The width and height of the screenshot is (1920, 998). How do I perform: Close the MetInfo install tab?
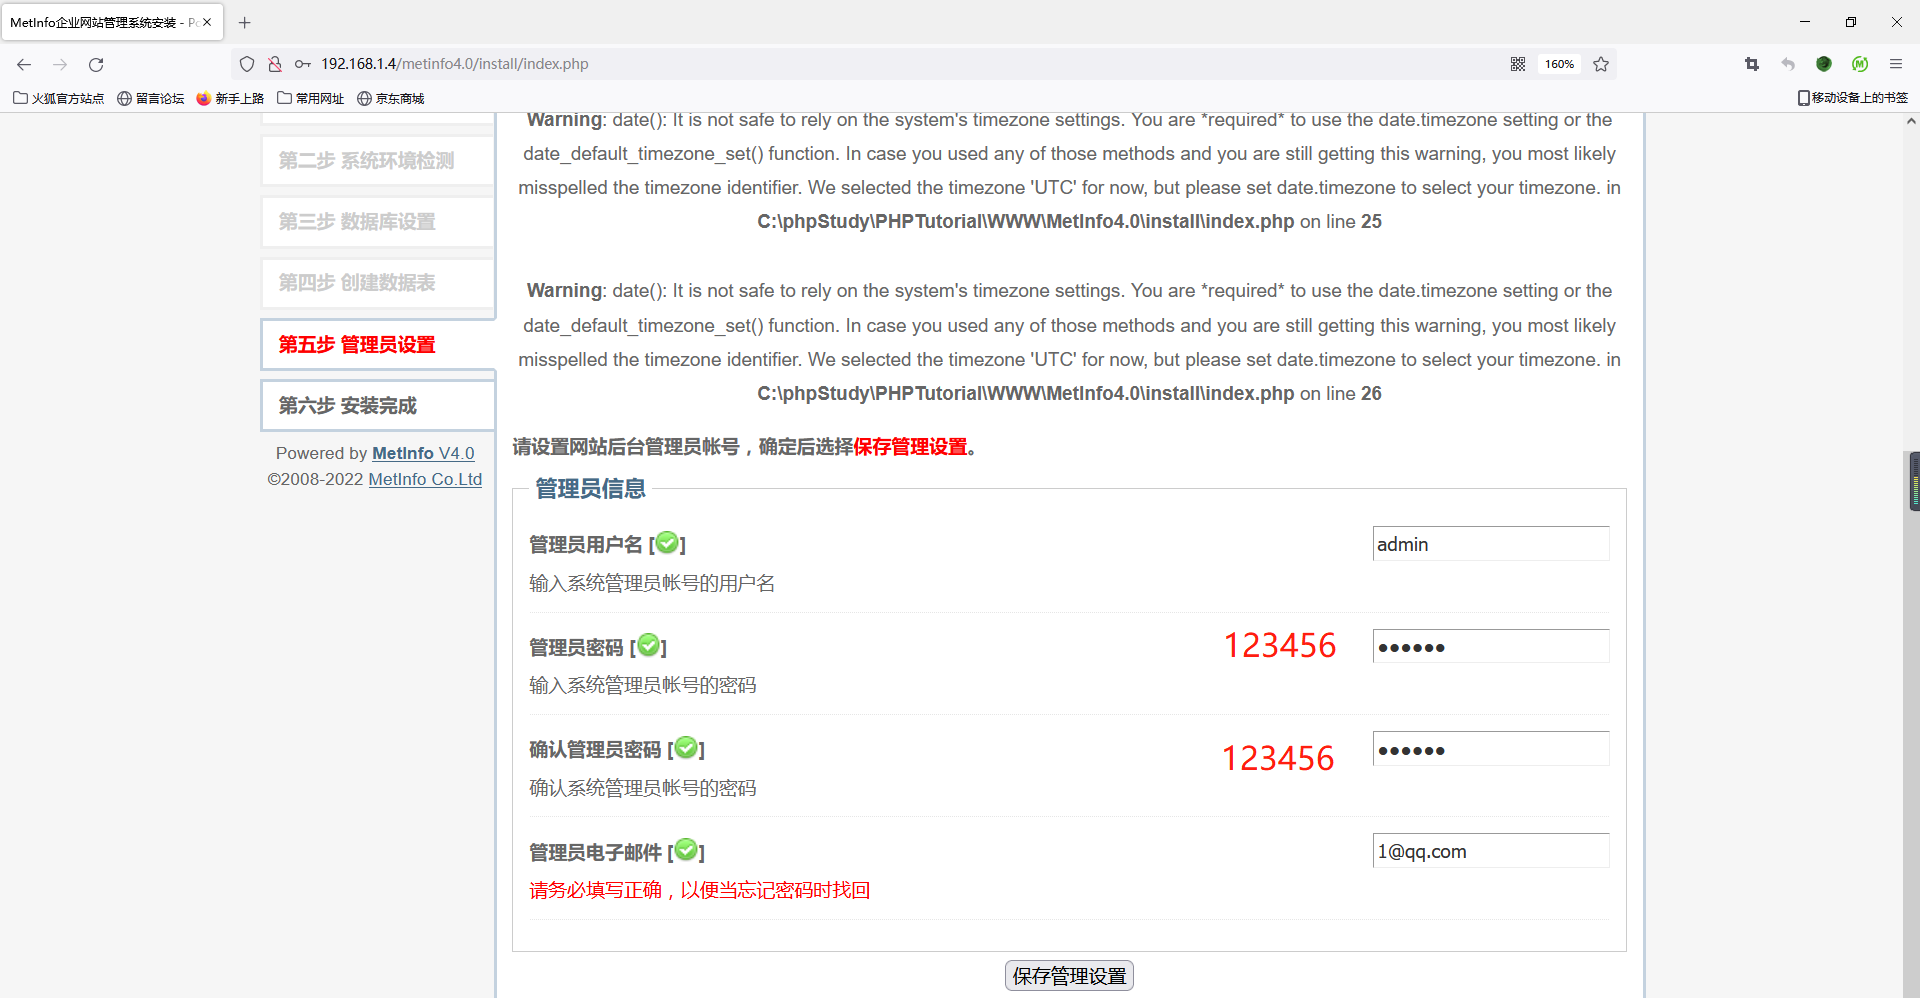point(207,22)
